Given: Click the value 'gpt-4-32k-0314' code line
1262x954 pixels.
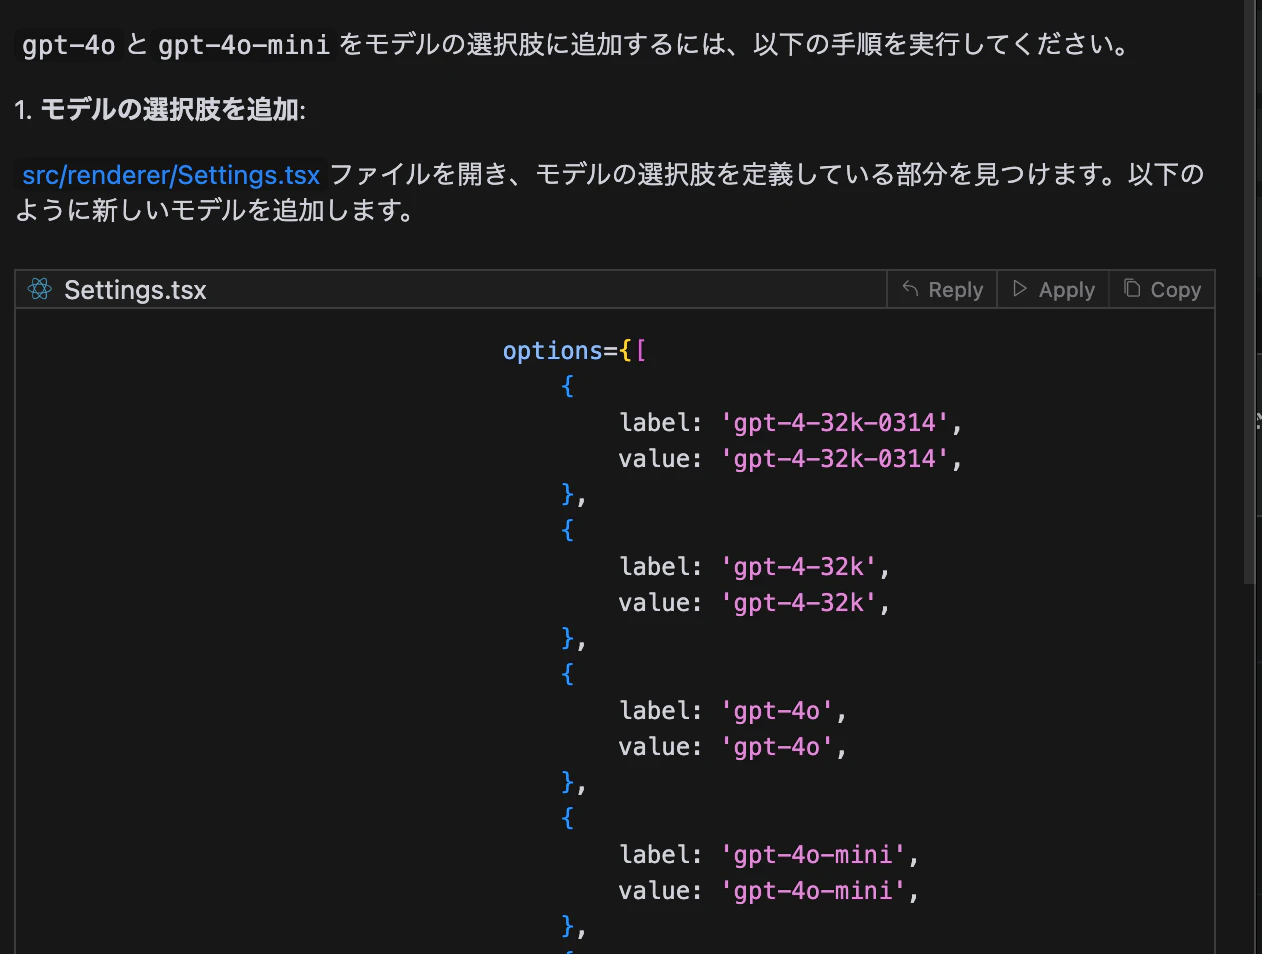Looking at the screenshot, I should pyautogui.click(x=790, y=459).
